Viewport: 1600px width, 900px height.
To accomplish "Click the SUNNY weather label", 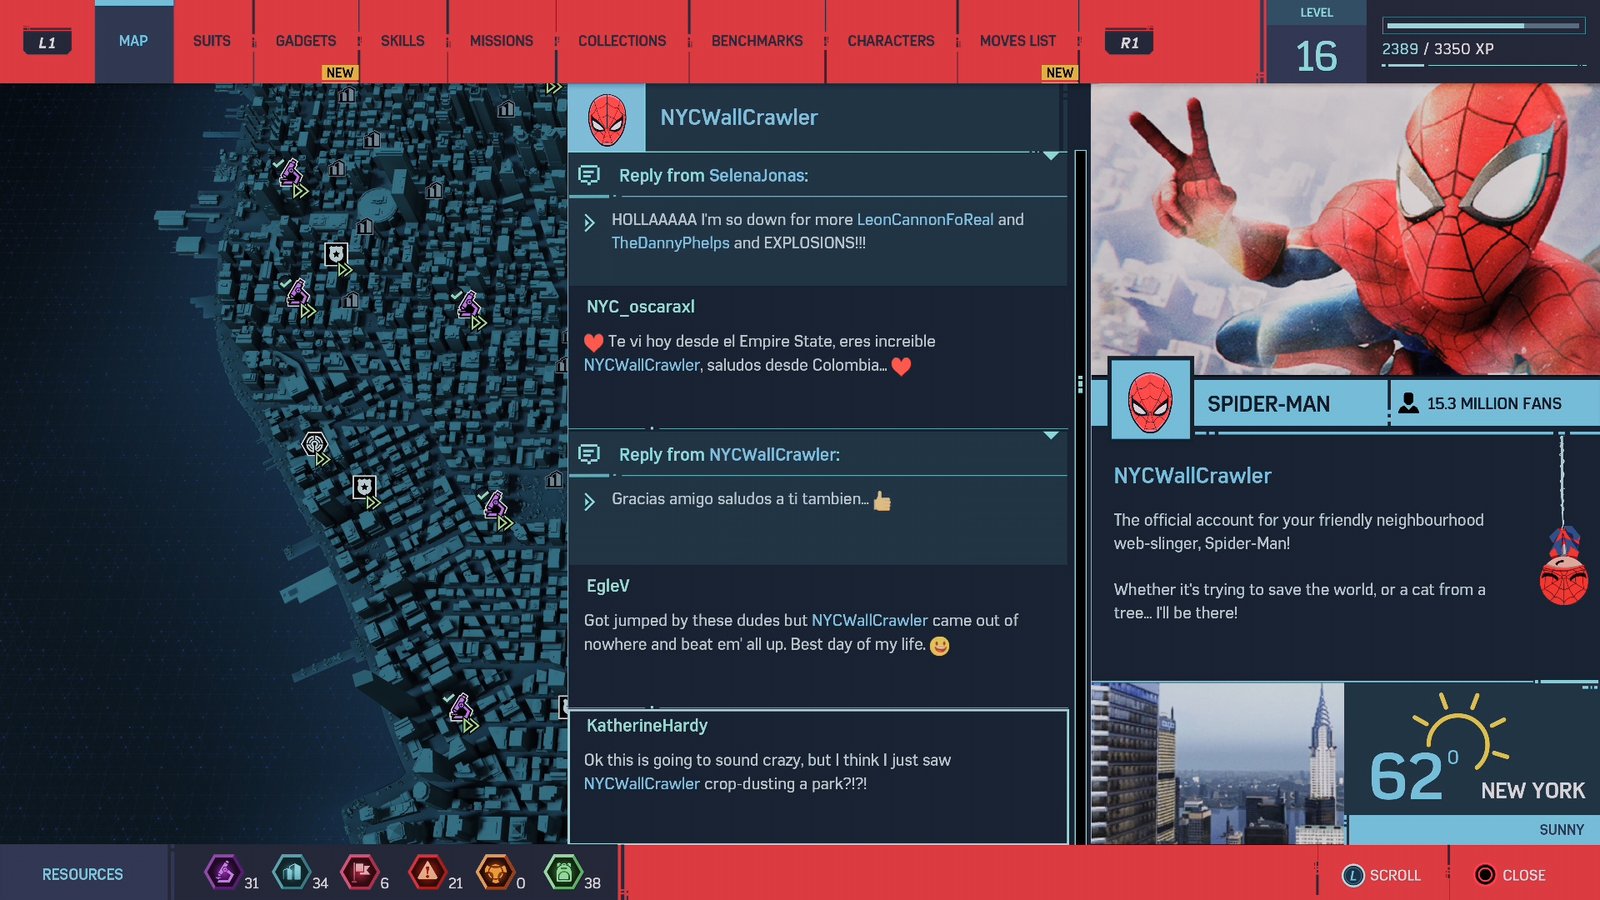I will coord(1561,830).
